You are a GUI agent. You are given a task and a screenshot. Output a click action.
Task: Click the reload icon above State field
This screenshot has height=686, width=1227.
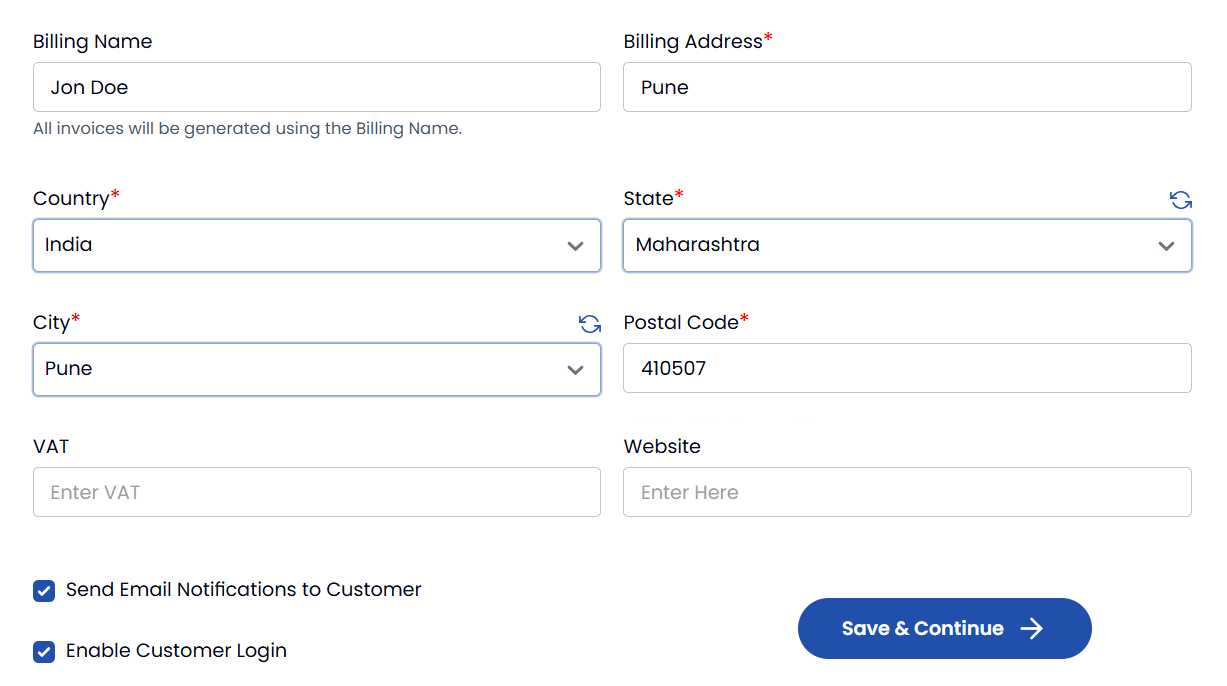pos(1181,199)
